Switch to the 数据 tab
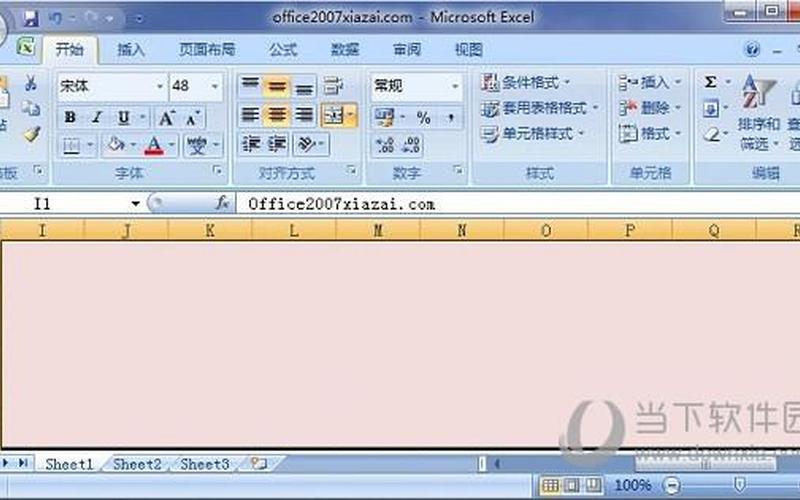800x500 pixels. click(x=345, y=49)
